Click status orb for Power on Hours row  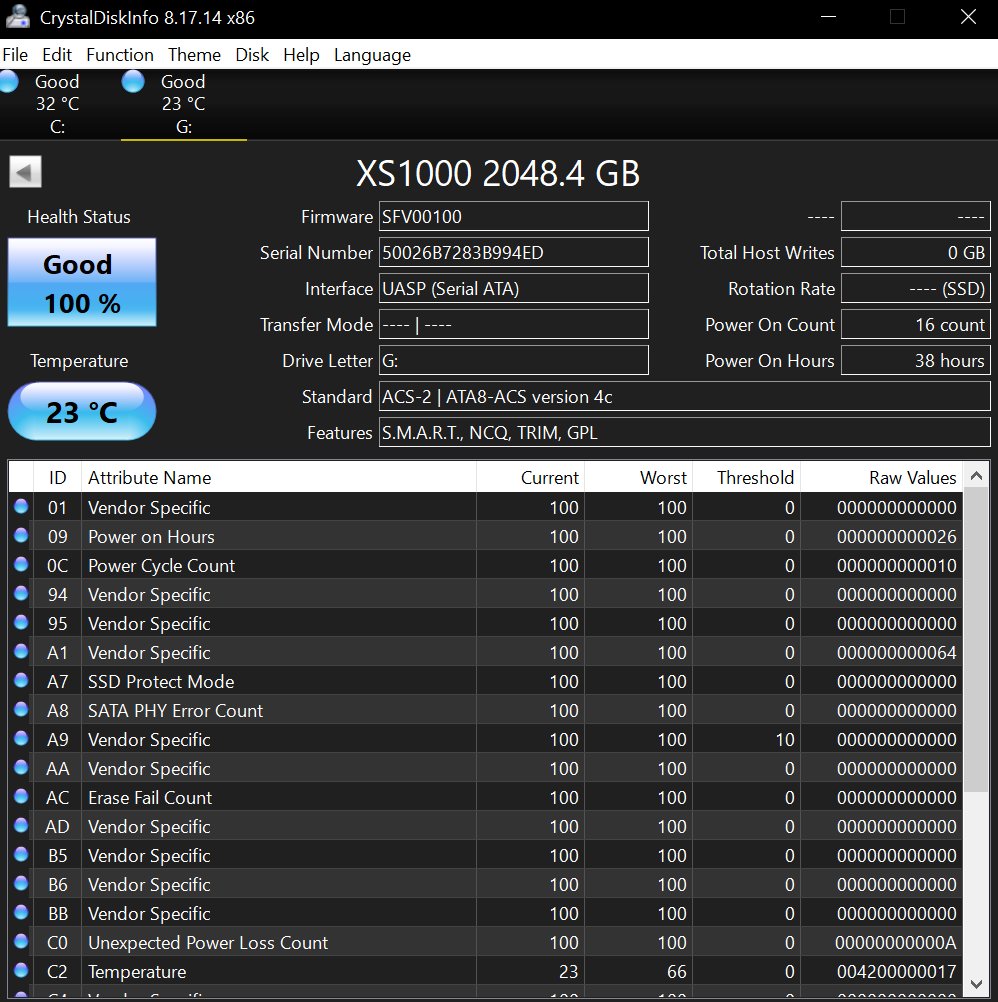click(21, 537)
